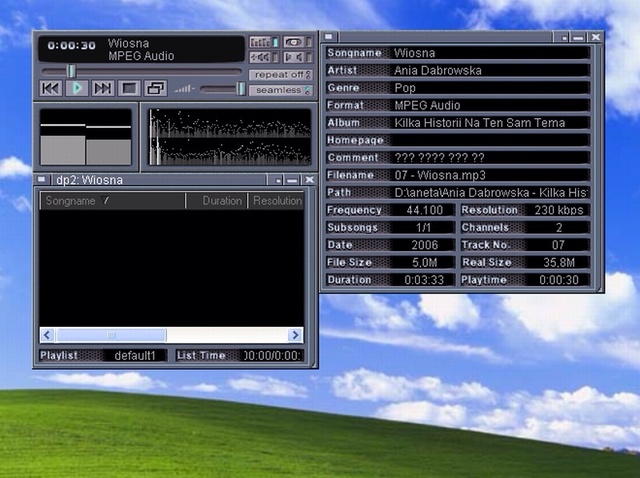Screen dimensions: 640x478
Task: Minimize the song info window
Action: click(x=578, y=38)
